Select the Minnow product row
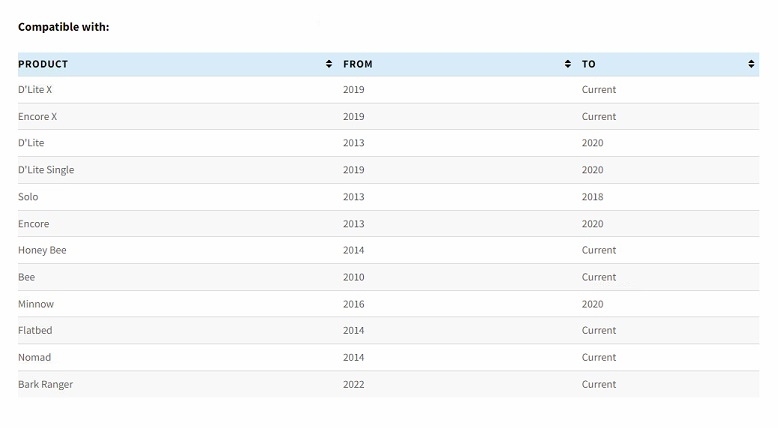778x428 pixels. tap(389, 304)
